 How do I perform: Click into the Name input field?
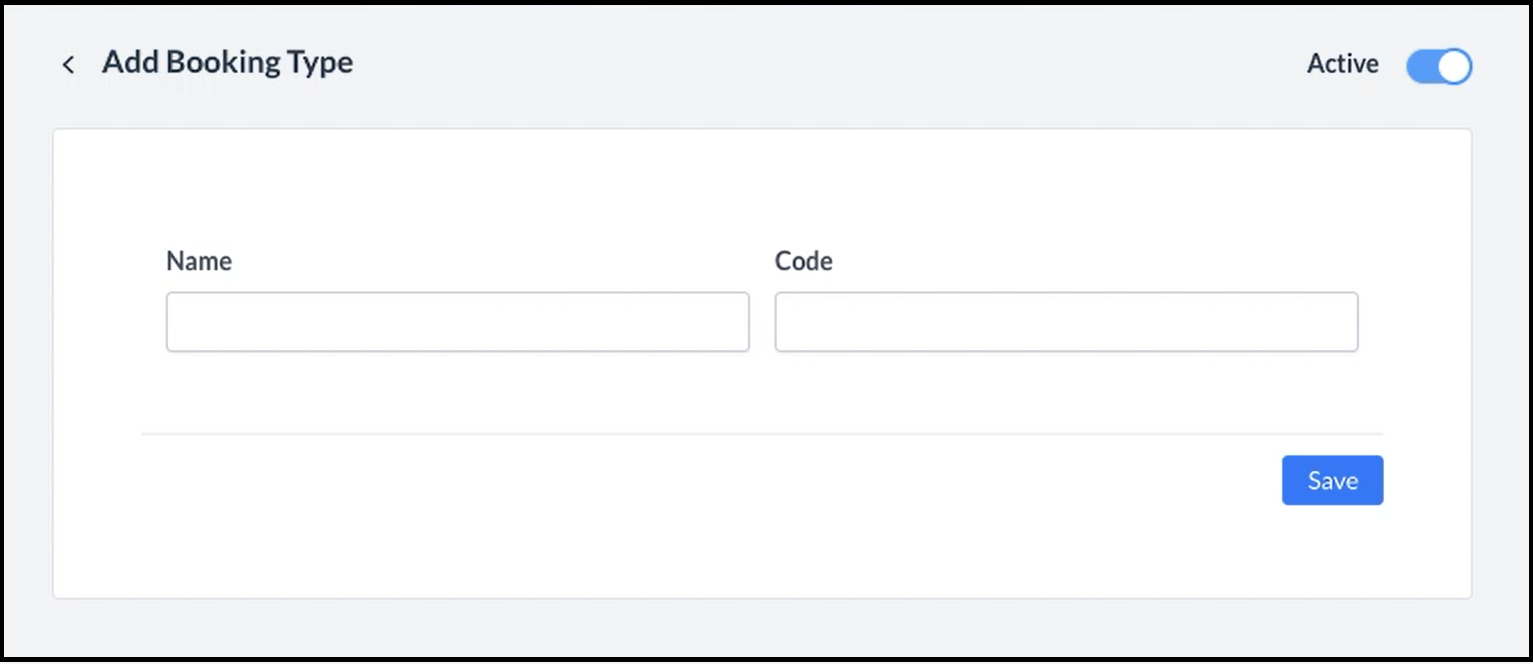(x=457, y=322)
